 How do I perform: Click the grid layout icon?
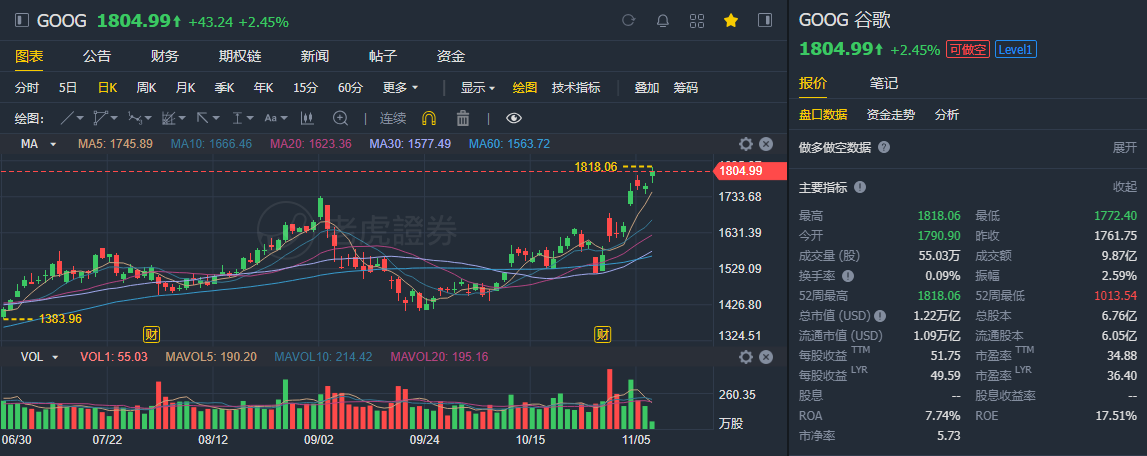point(697,20)
